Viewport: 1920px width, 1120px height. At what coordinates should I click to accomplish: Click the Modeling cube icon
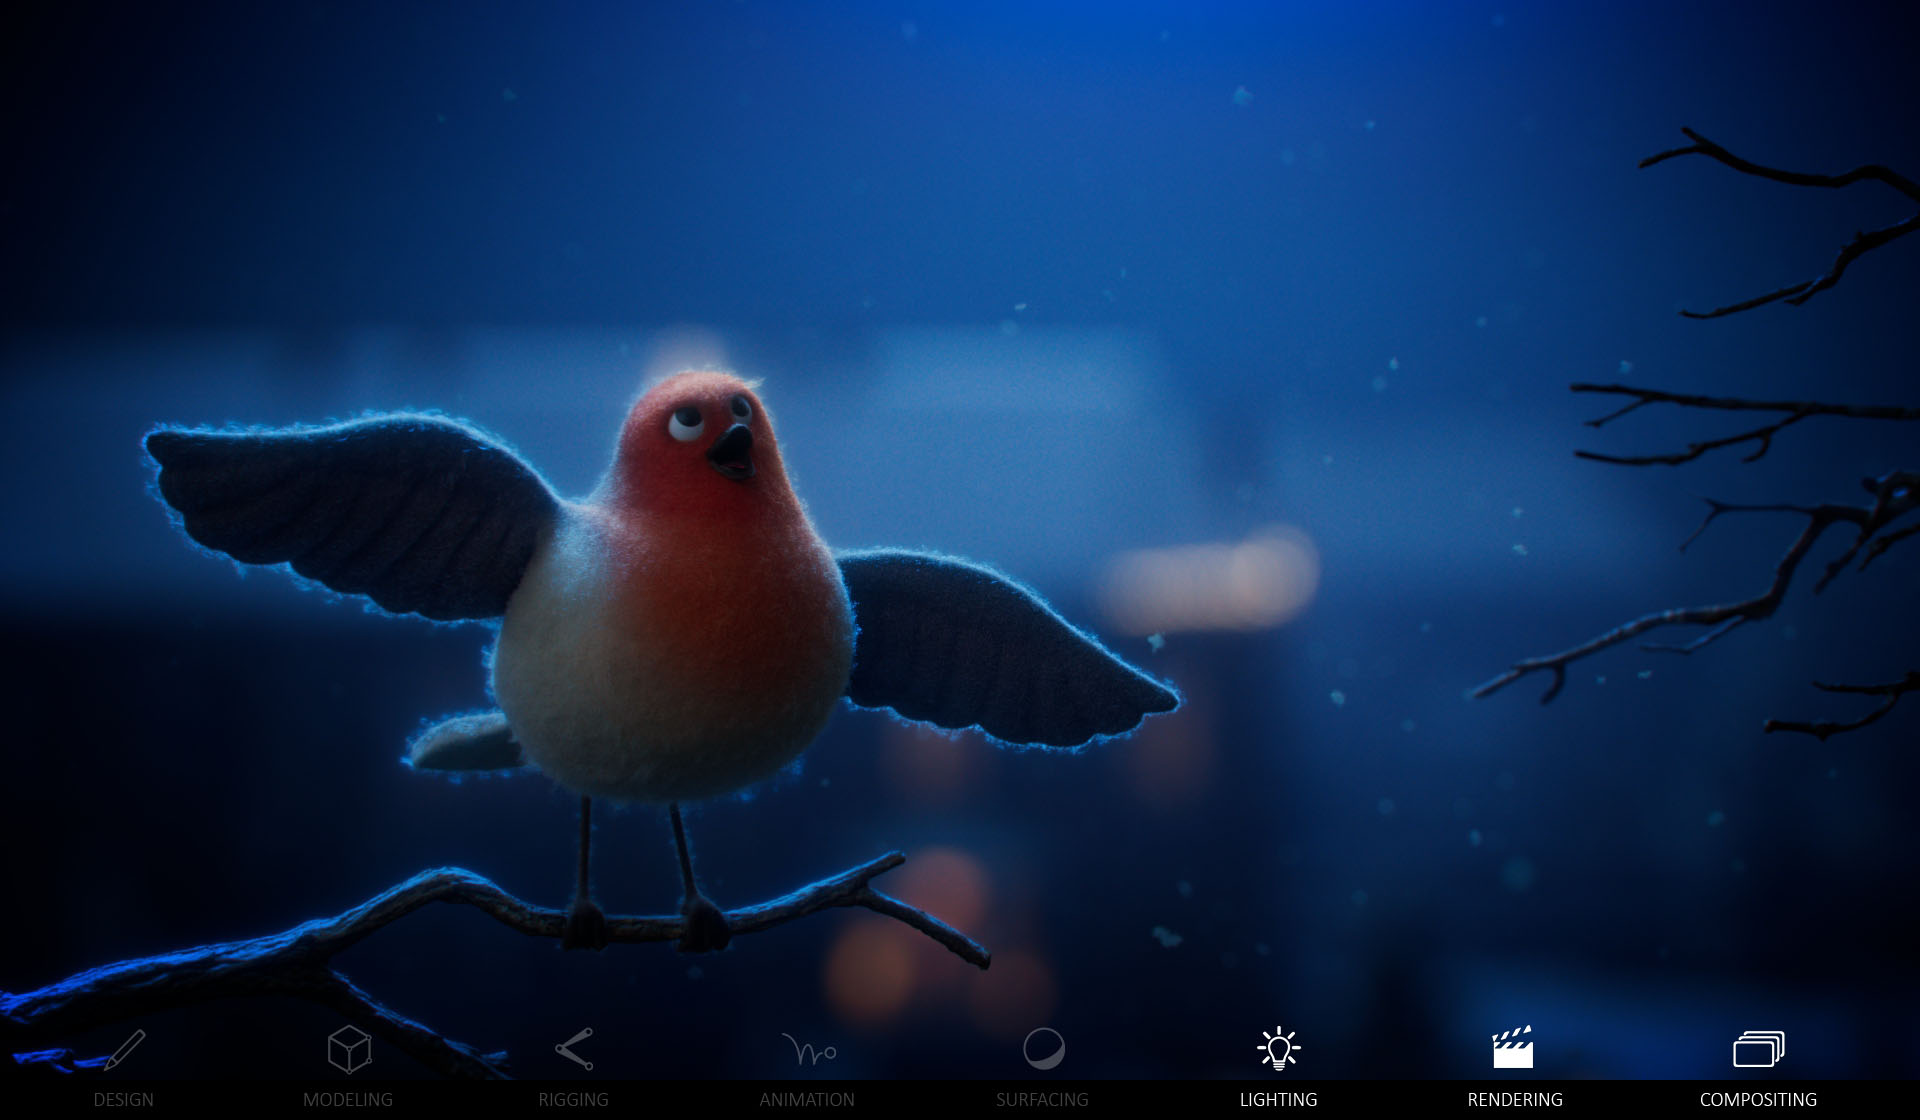pos(349,1049)
